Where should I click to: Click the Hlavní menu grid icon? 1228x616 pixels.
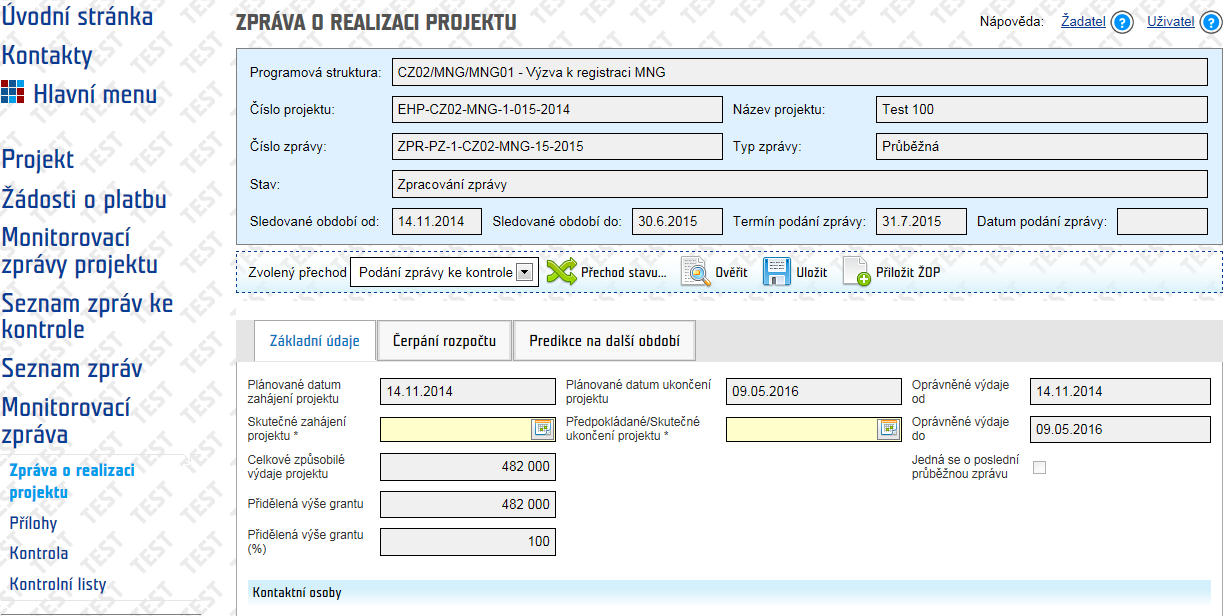click(x=12, y=93)
